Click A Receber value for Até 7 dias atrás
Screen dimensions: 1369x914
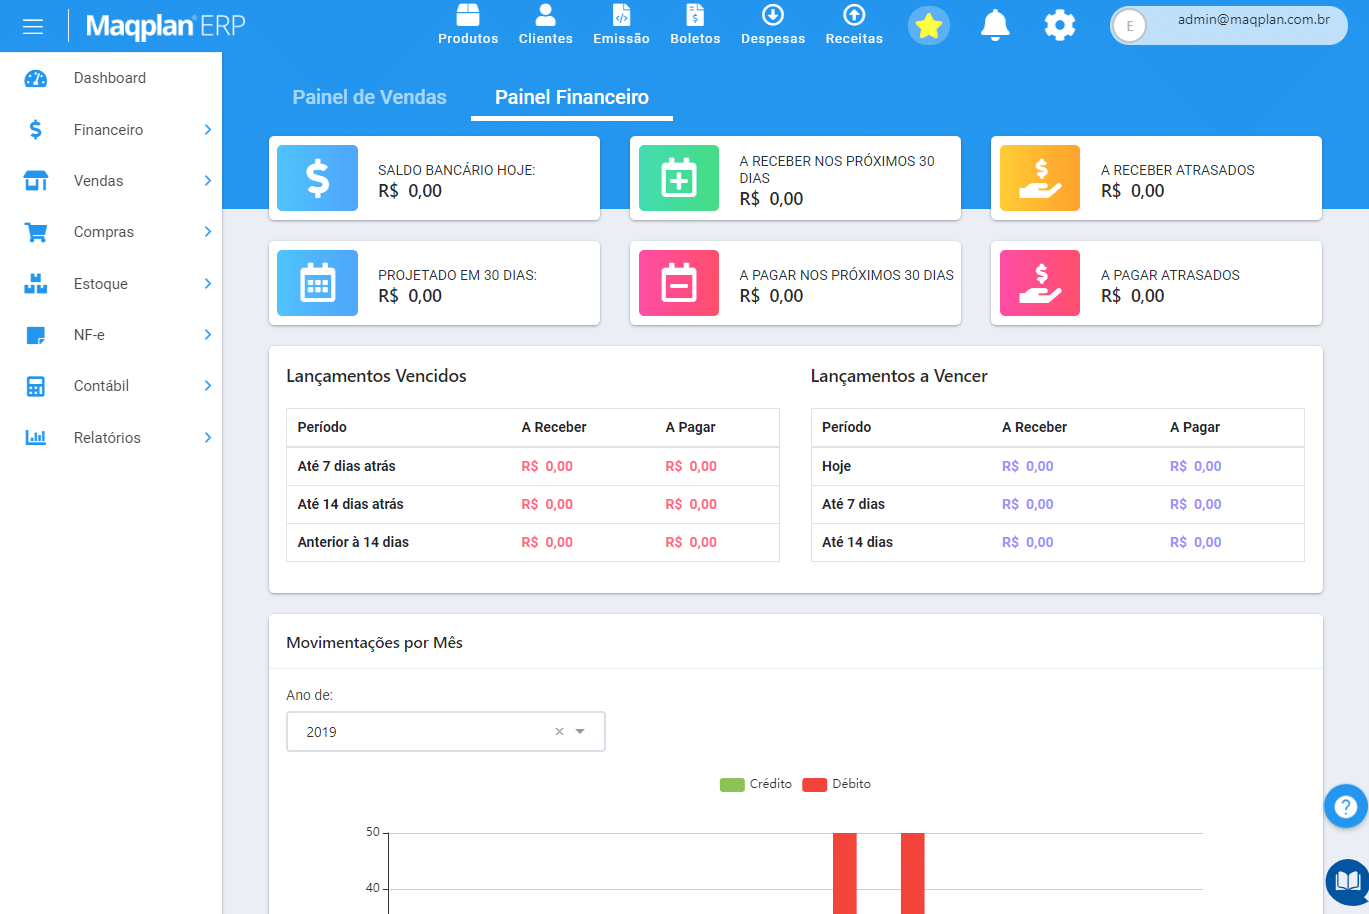[547, 466]
